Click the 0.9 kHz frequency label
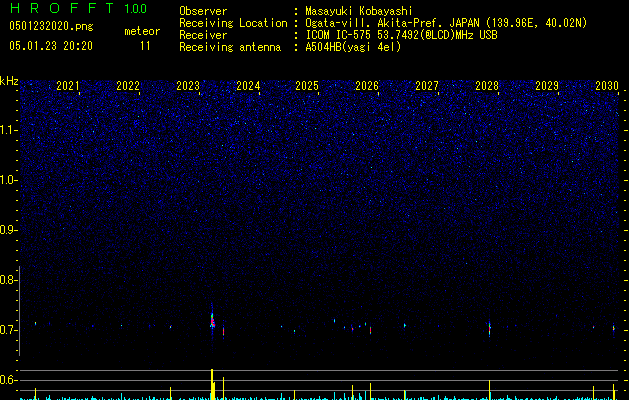Viewport: 629px width, 400px height. click(x=7, y=230)
